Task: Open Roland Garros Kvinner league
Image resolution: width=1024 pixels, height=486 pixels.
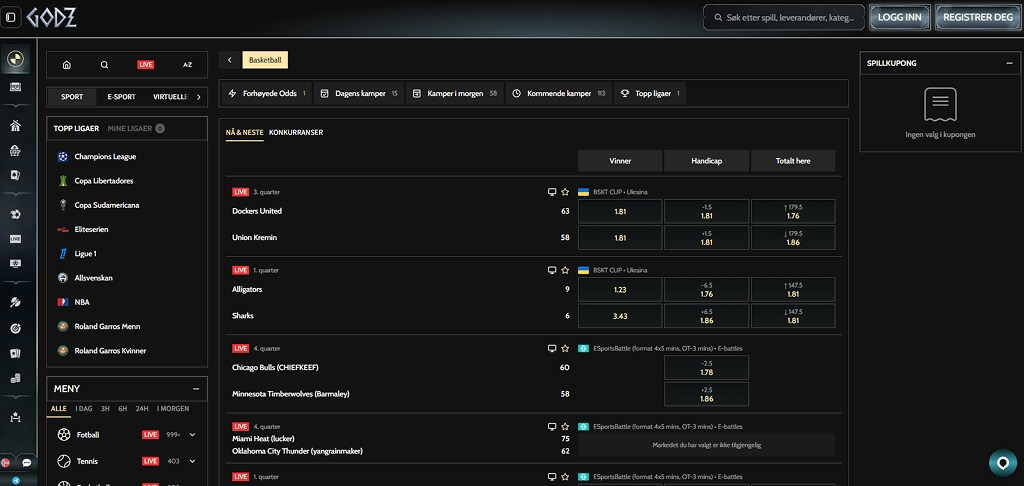Action: (110, 351)
